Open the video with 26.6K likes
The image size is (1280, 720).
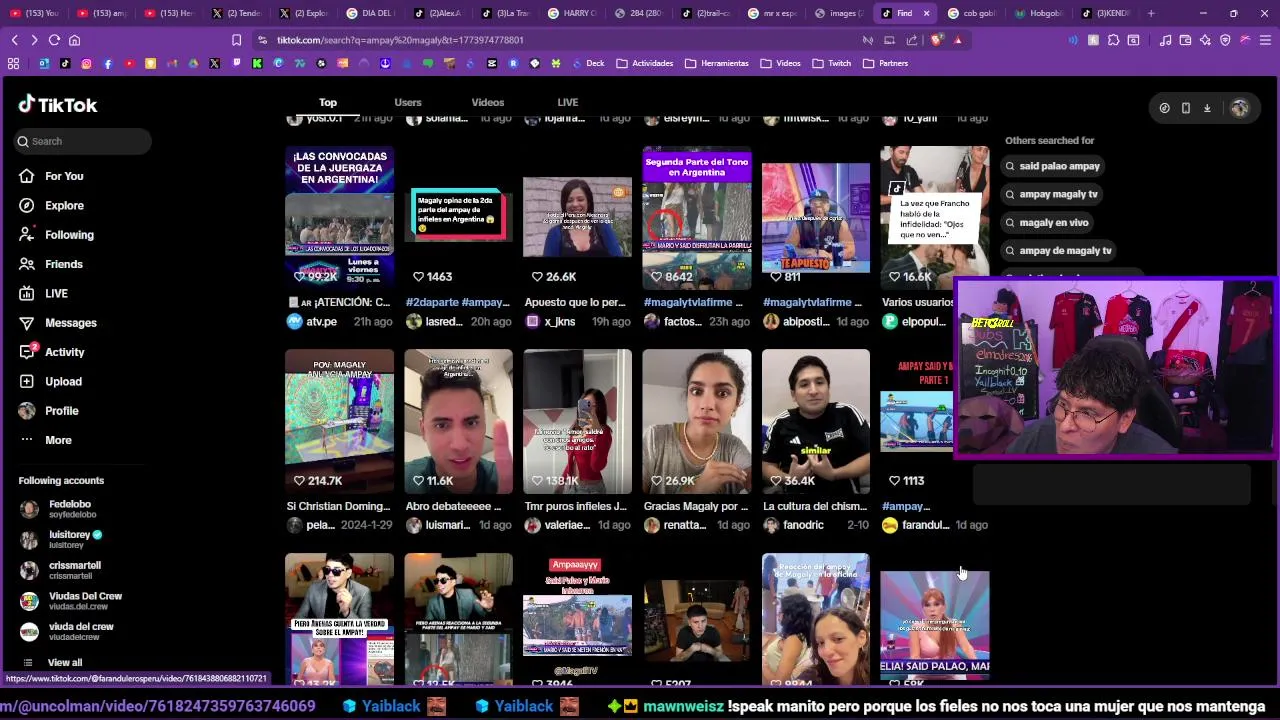coord(577,218)
